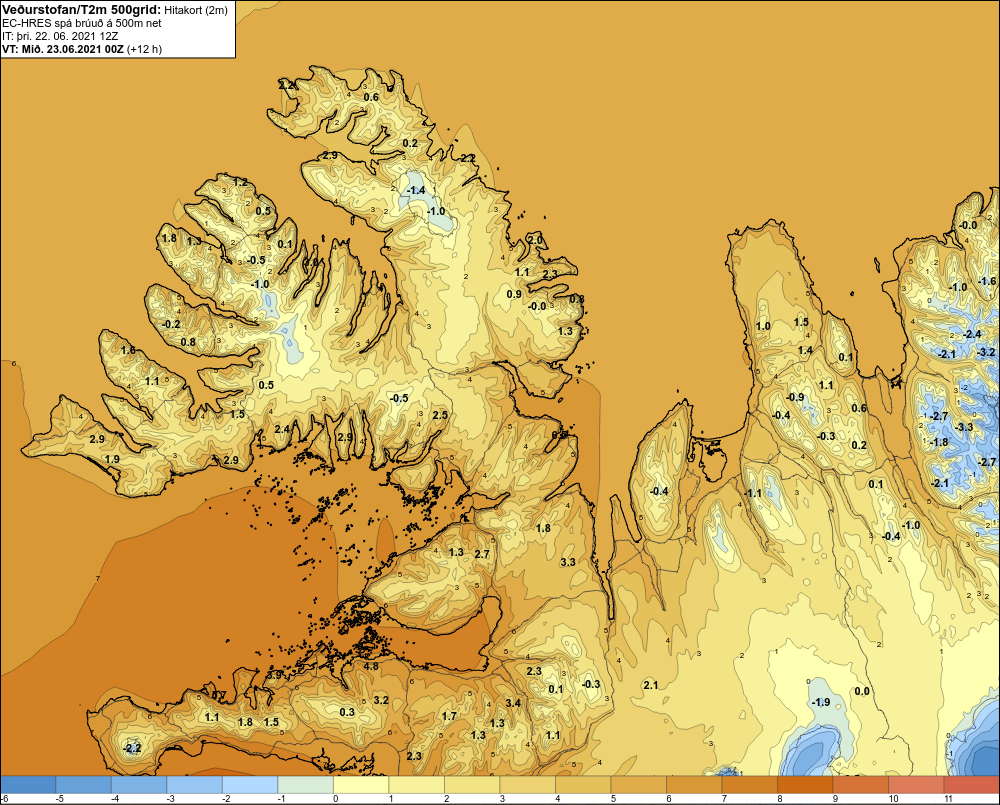1000x805 pixels.
Task: Select legend swatch between 3 and 4
Action: tap(527, 785)
